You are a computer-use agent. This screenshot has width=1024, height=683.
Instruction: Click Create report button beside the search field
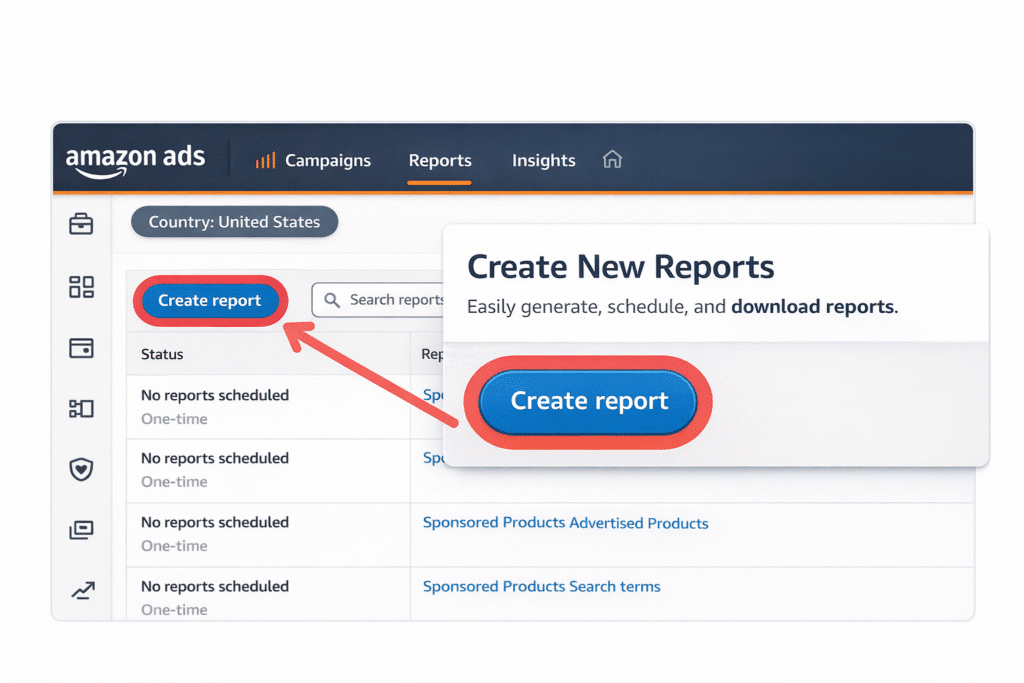[209, 300]
